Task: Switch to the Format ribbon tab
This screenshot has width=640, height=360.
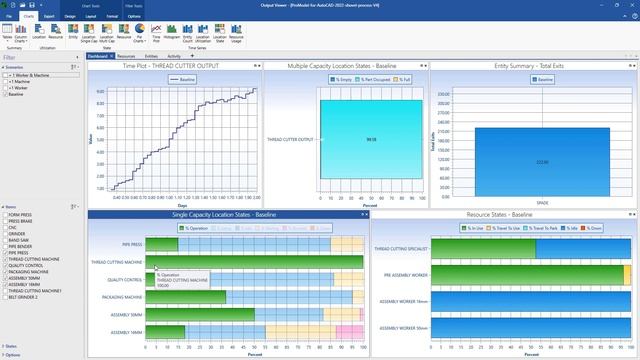Action: tap(112, 16)
